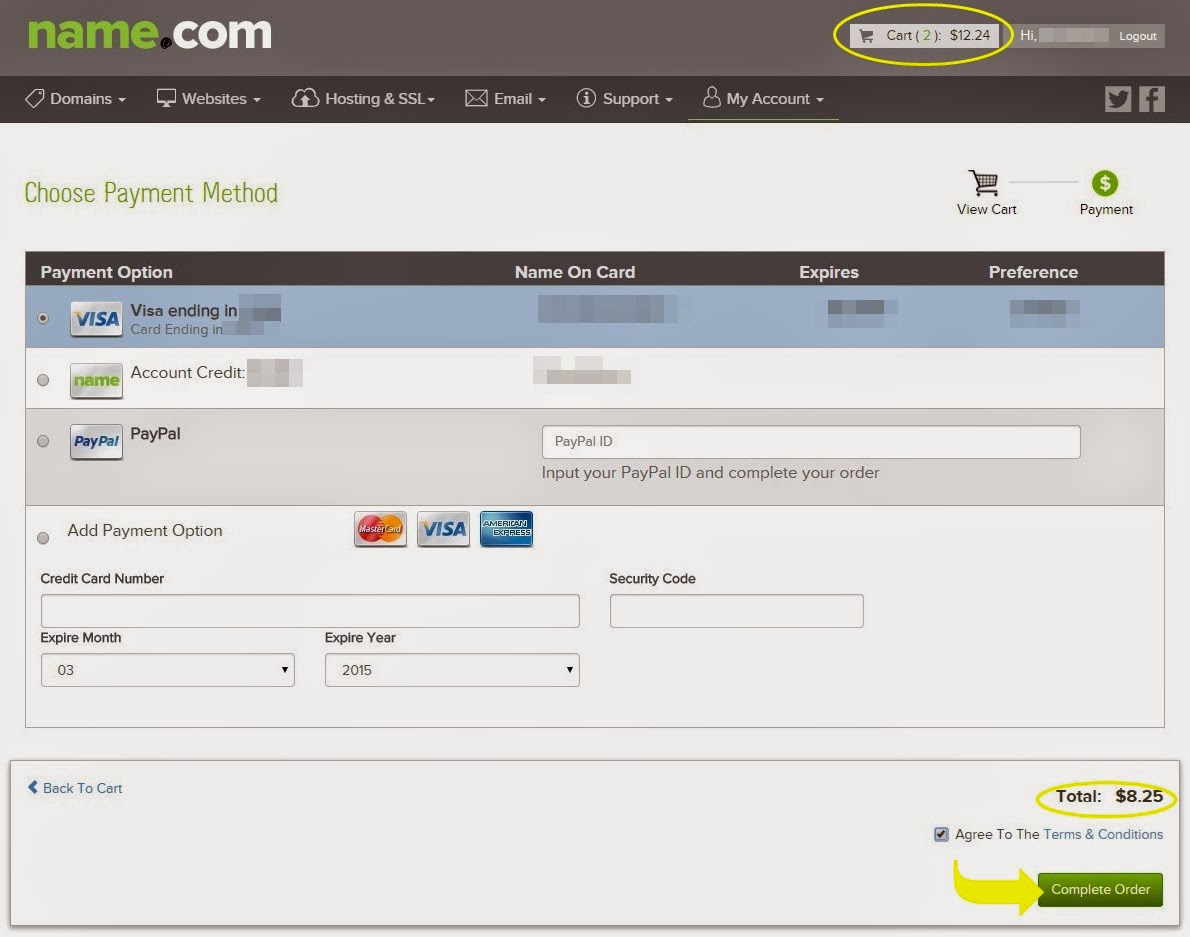Click the Logout button
The height and width of the screenshot is (937, 1190).
[x=1138, y=36]
